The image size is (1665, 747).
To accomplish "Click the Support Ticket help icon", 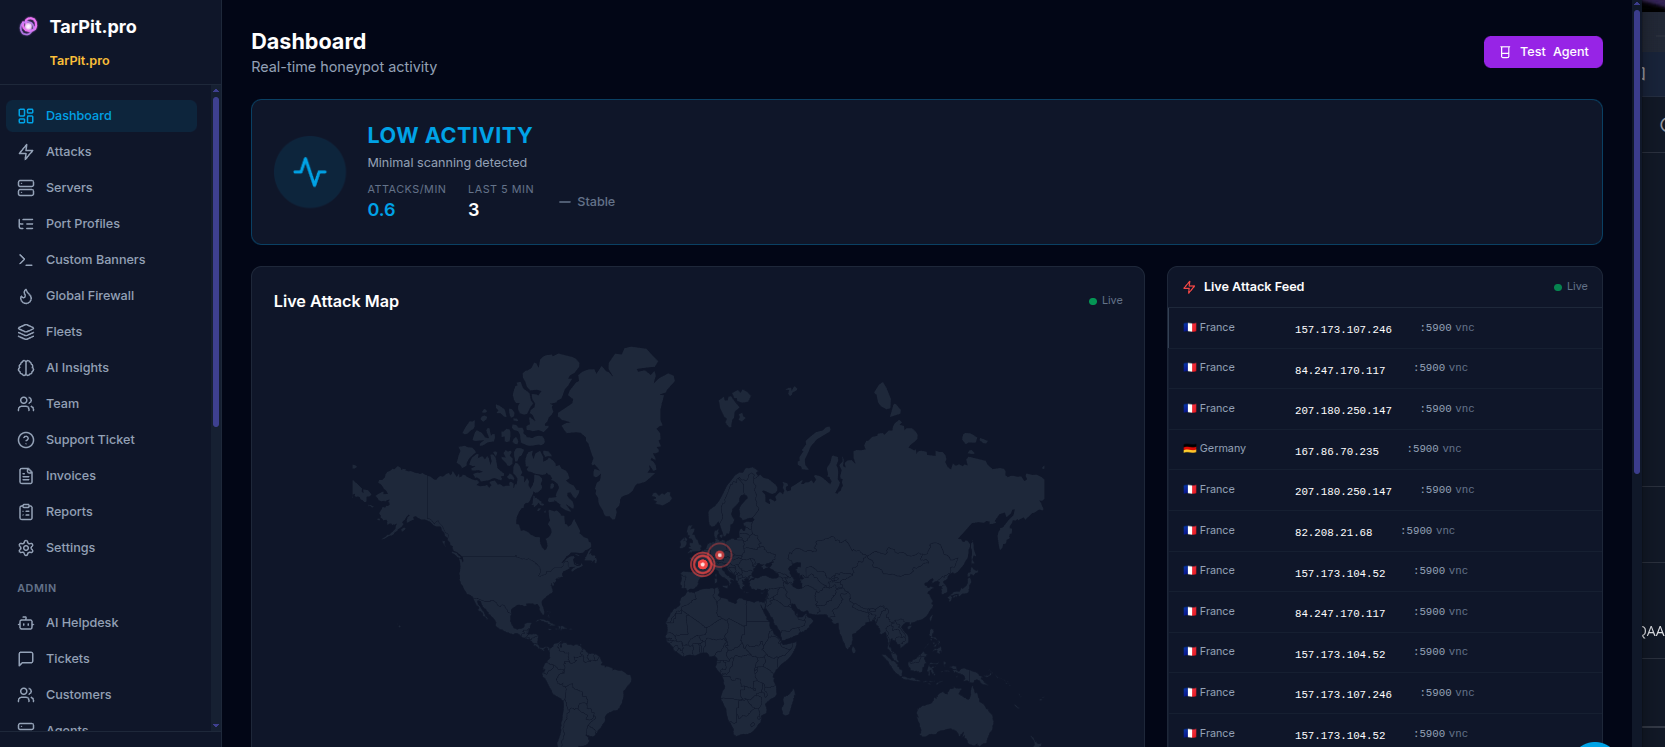I will (x=26, y=440).
